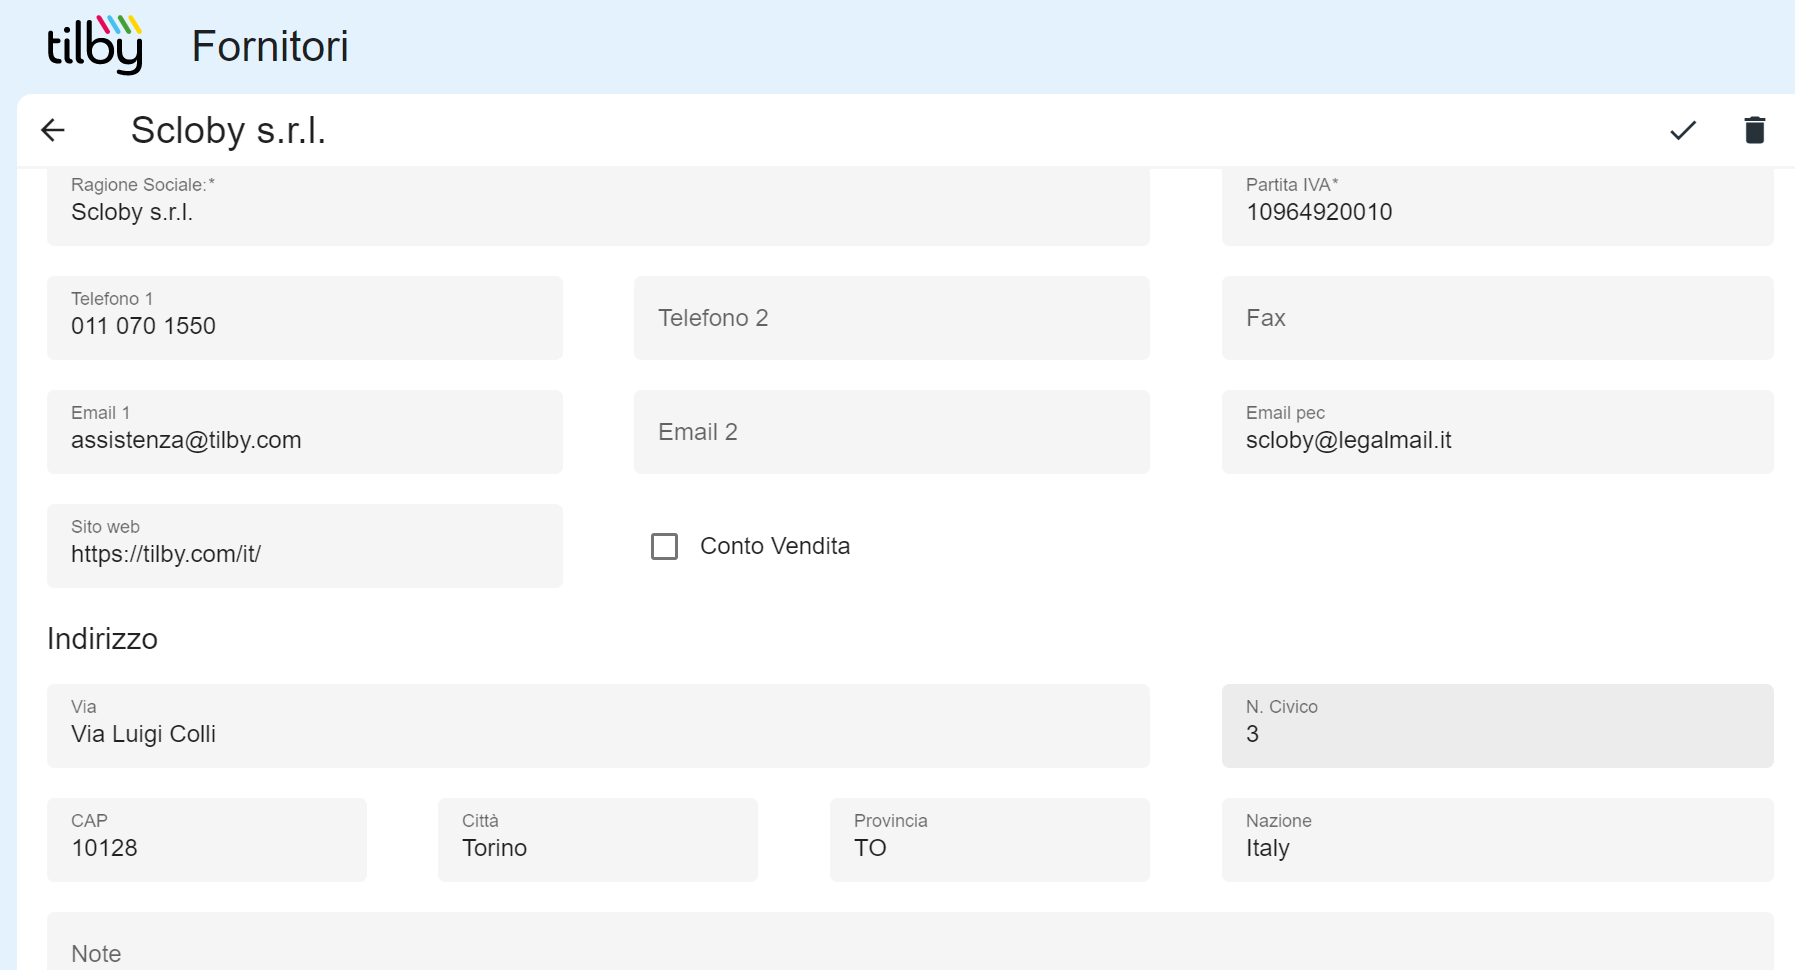Enable the Conto Vendita checkbox

coord(664,546)
